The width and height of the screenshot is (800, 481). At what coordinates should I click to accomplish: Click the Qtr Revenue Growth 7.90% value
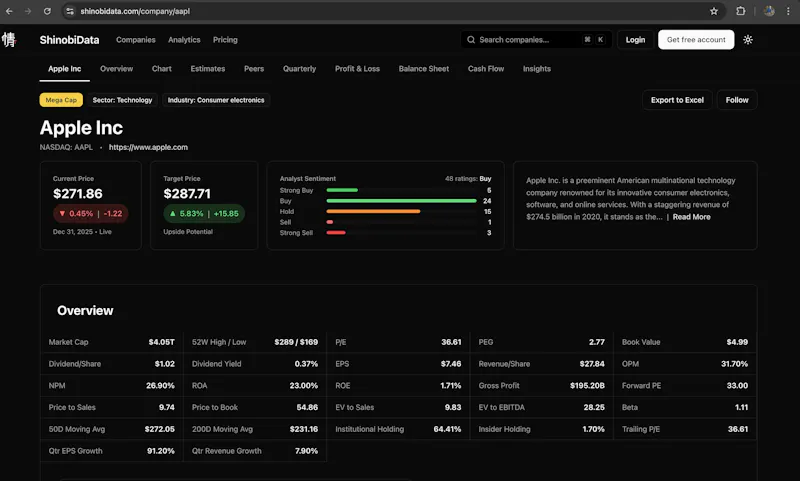pos(306,451)
